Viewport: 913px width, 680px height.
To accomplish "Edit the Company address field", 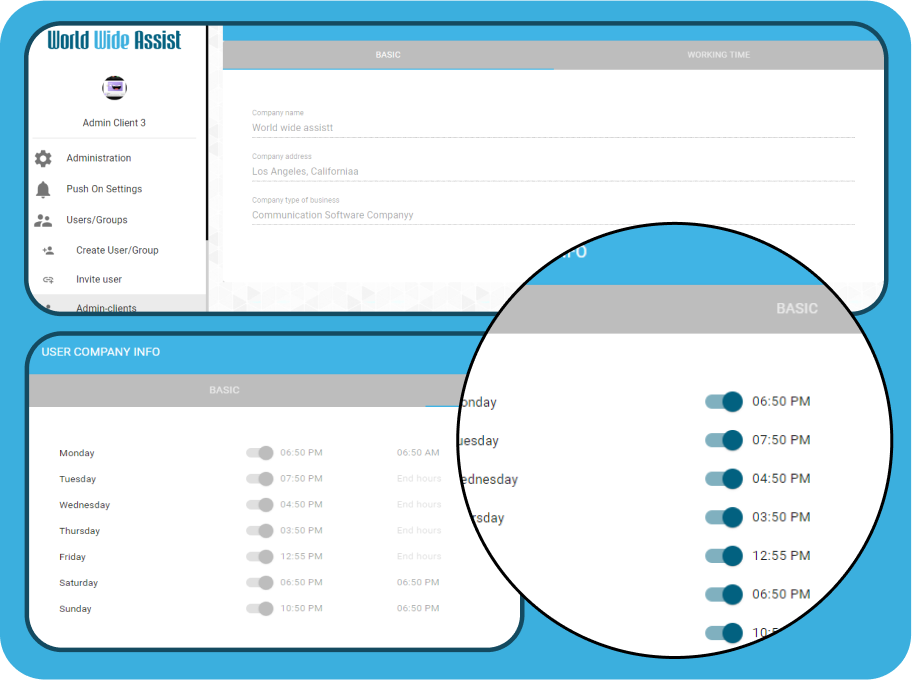I will pyautogui.click(x=552, y=172).
